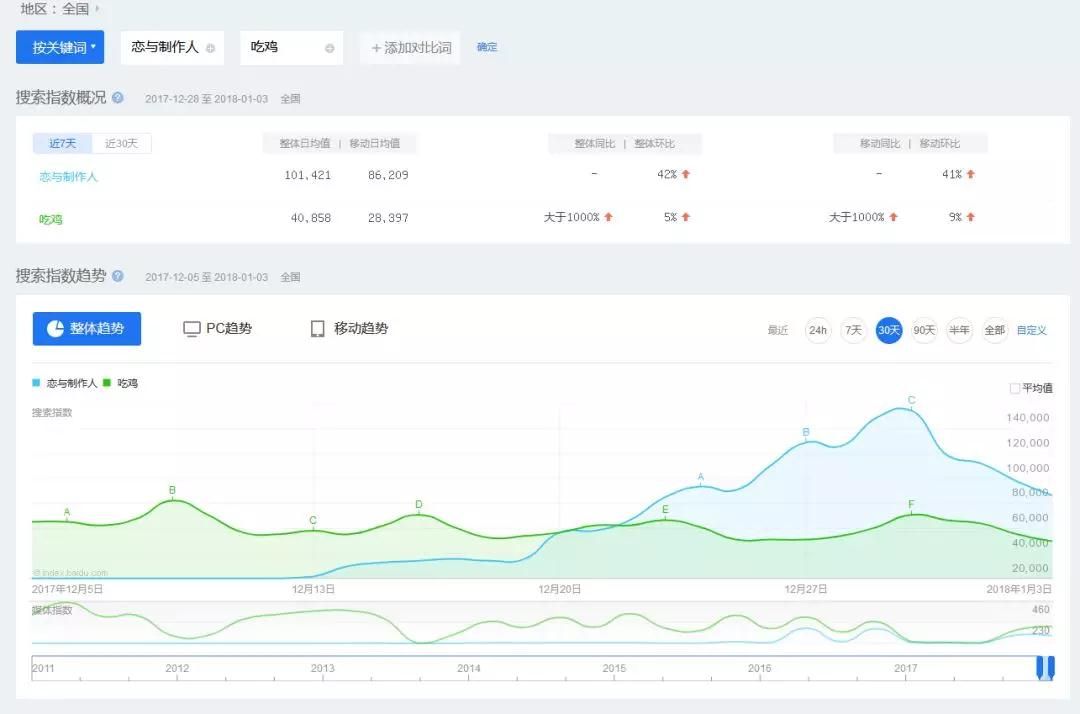The height and width of the screenshot is (714, 1080).
Task: Click the 移动环比 column header
Action: pos(939,143)
